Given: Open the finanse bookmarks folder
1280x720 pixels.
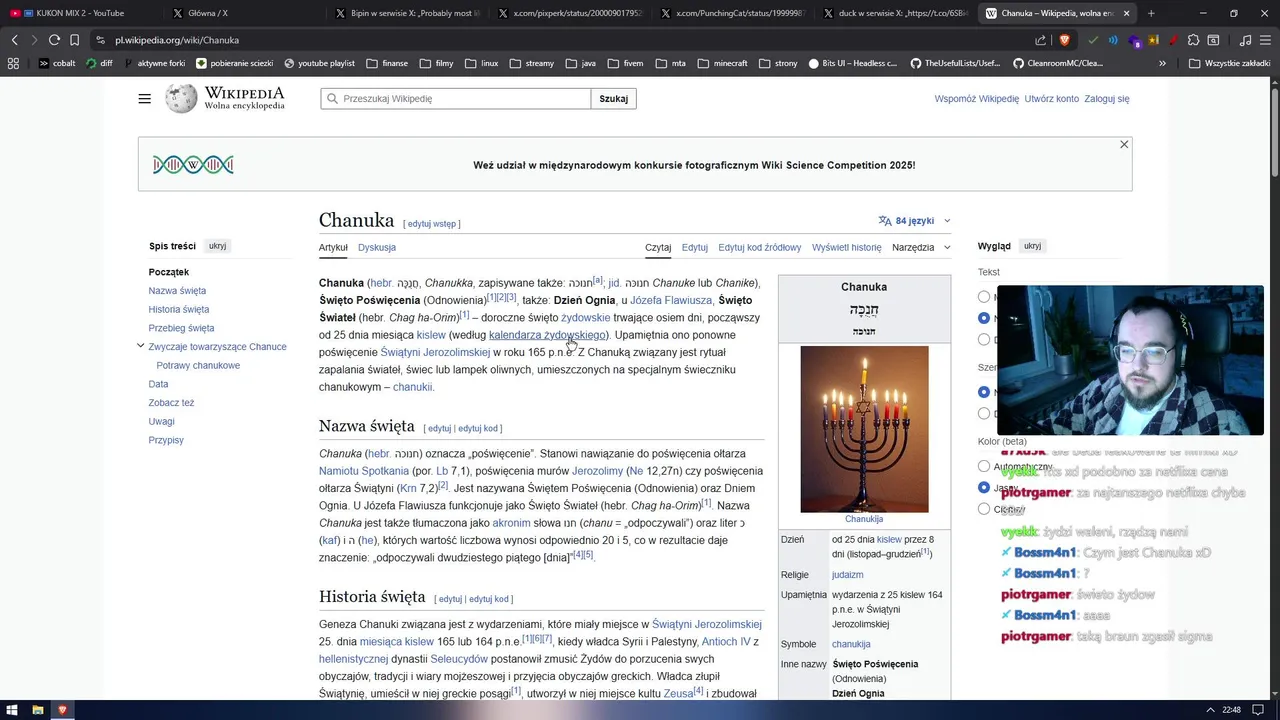Looking at the screenshot, I should 387,63.
